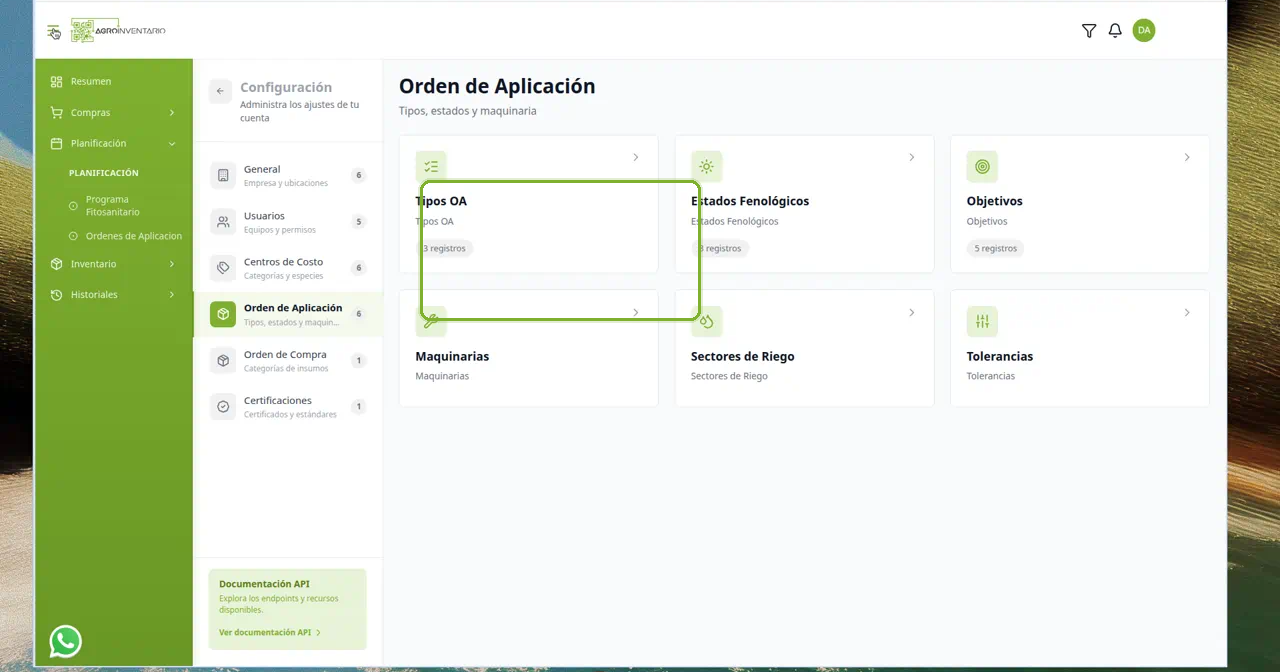Click the Documentación API heading
This screenshot has height=672, width=1280.
point(264,584)
